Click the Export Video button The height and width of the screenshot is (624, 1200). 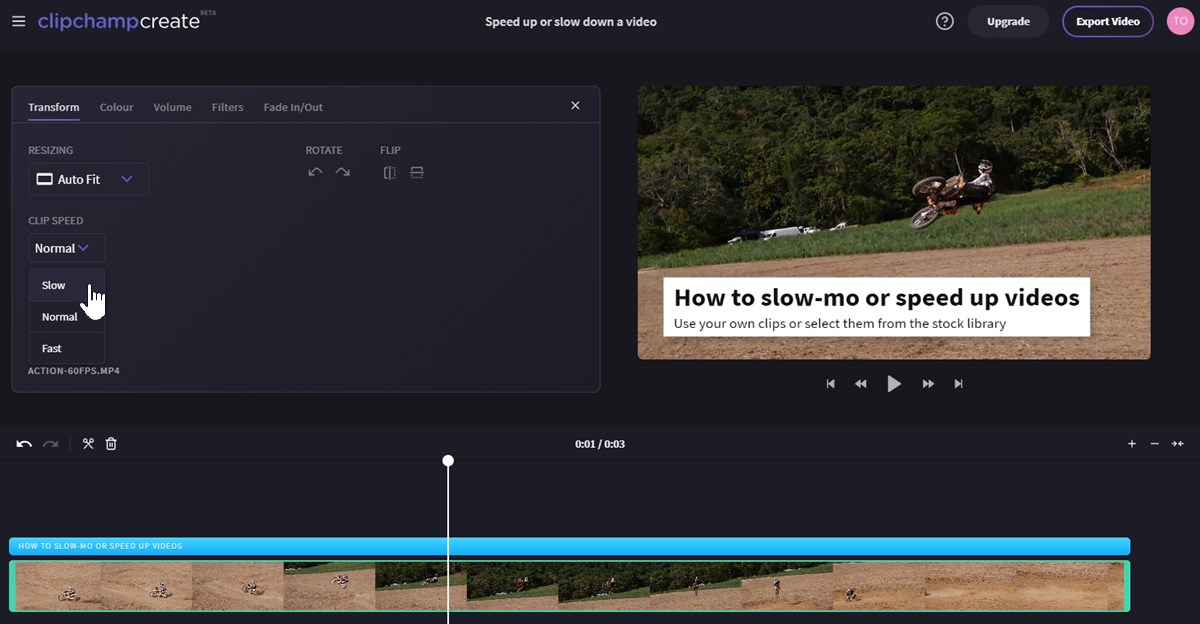(1107, 20)
